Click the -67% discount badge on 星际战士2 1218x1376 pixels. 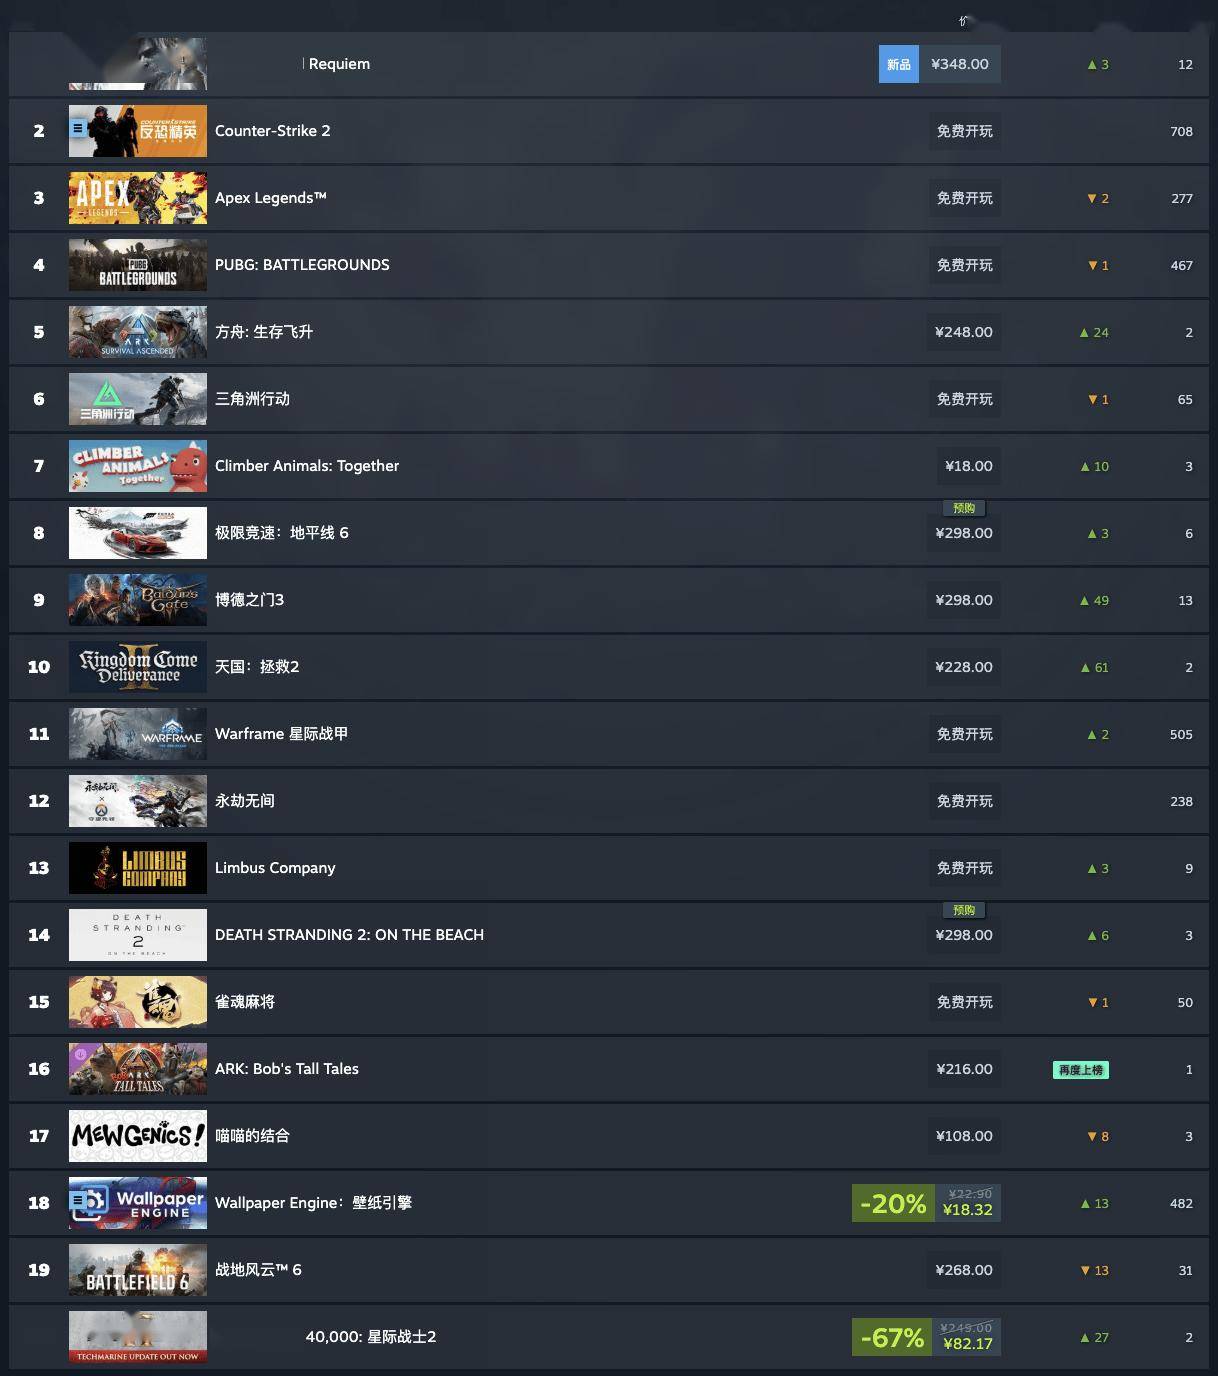pos(892,1337)
